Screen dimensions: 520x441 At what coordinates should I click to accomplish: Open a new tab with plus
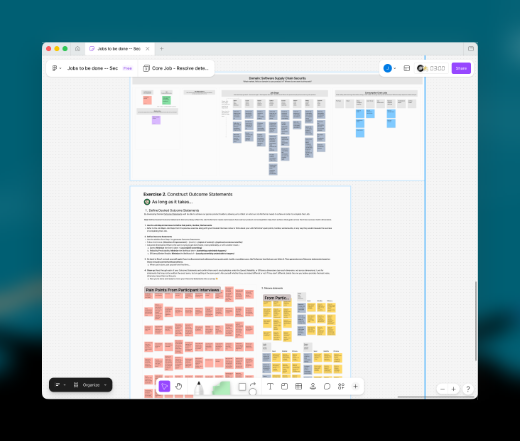click(161, 49)
